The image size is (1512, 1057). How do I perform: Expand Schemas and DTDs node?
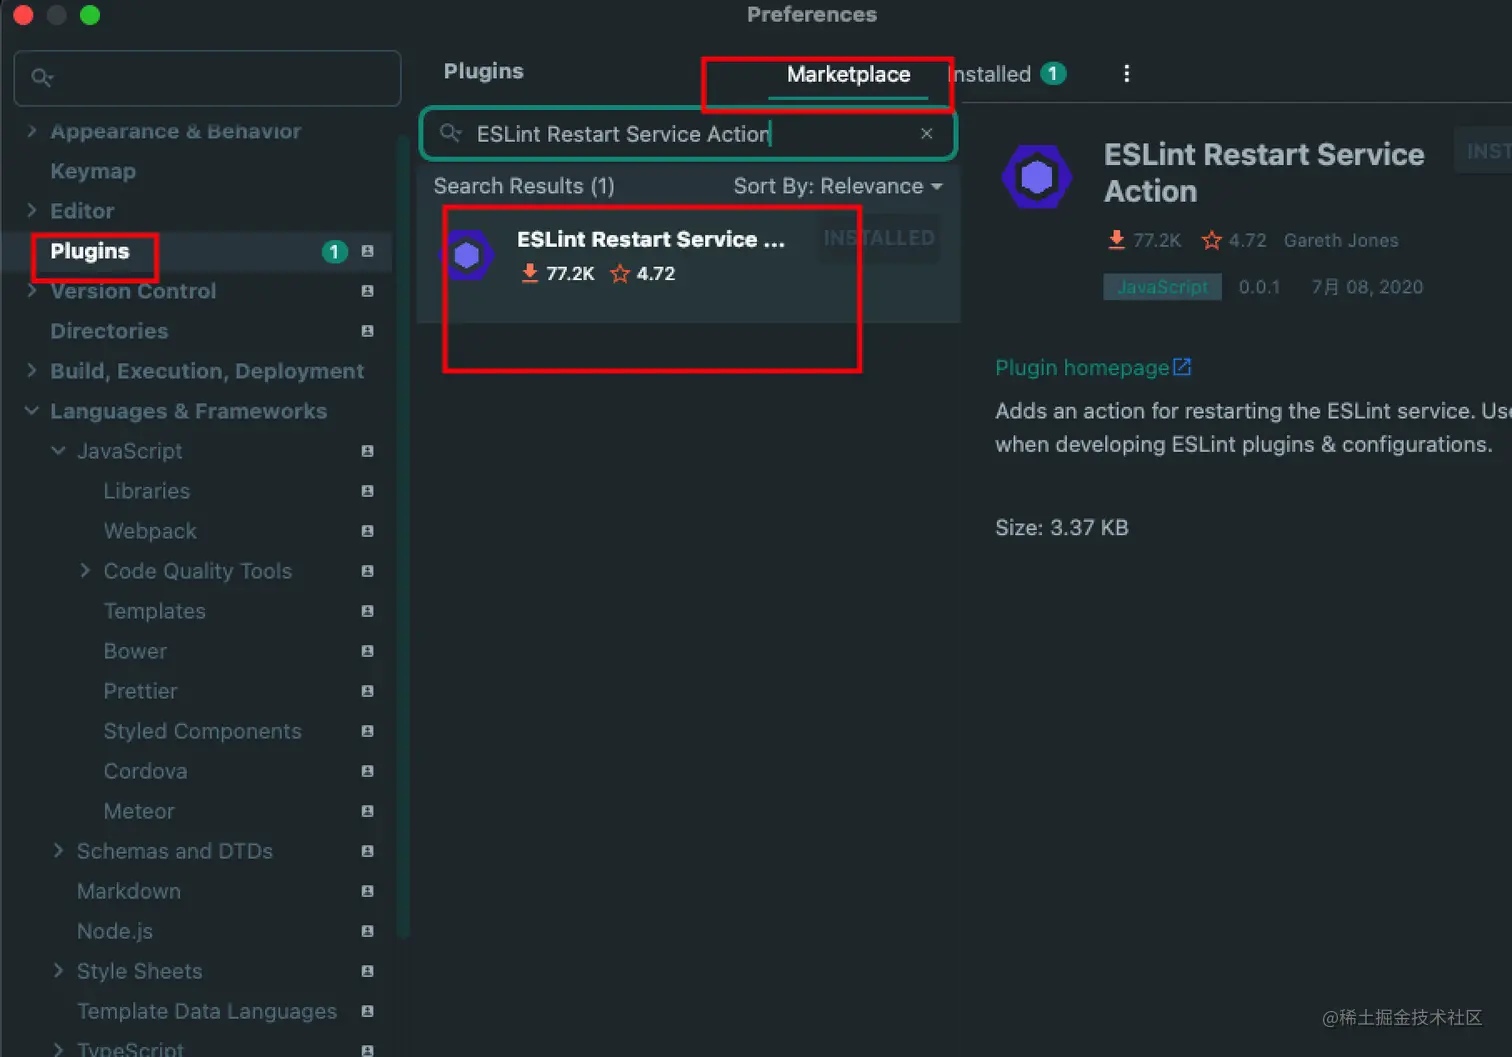point(58,851)
